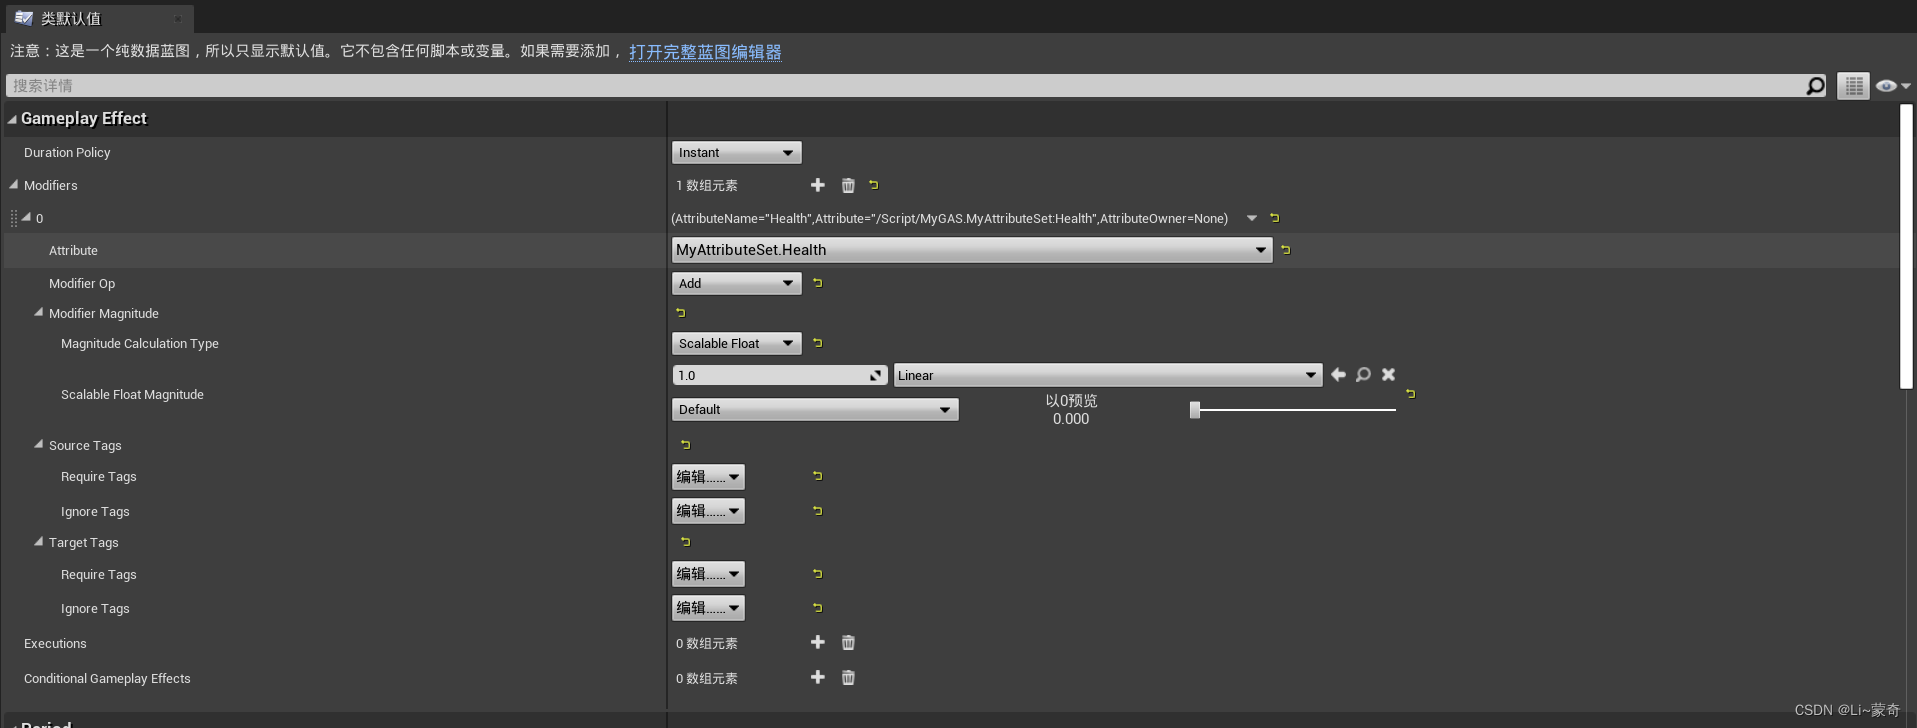
Task: Select the Conditional Gameplay Effects label
Action: 107,678
